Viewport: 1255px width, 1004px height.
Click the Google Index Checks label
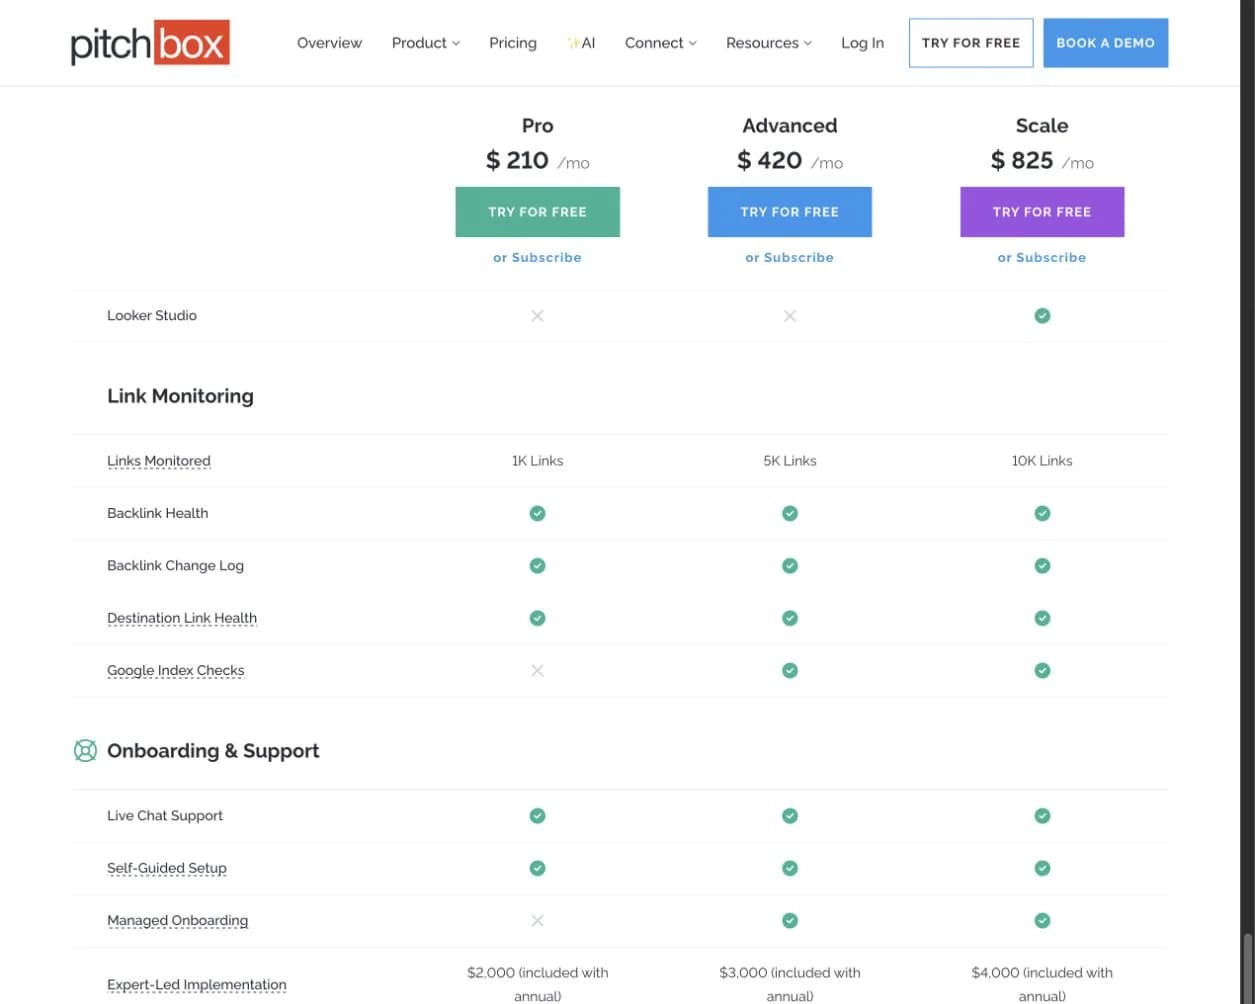(176, 670)
